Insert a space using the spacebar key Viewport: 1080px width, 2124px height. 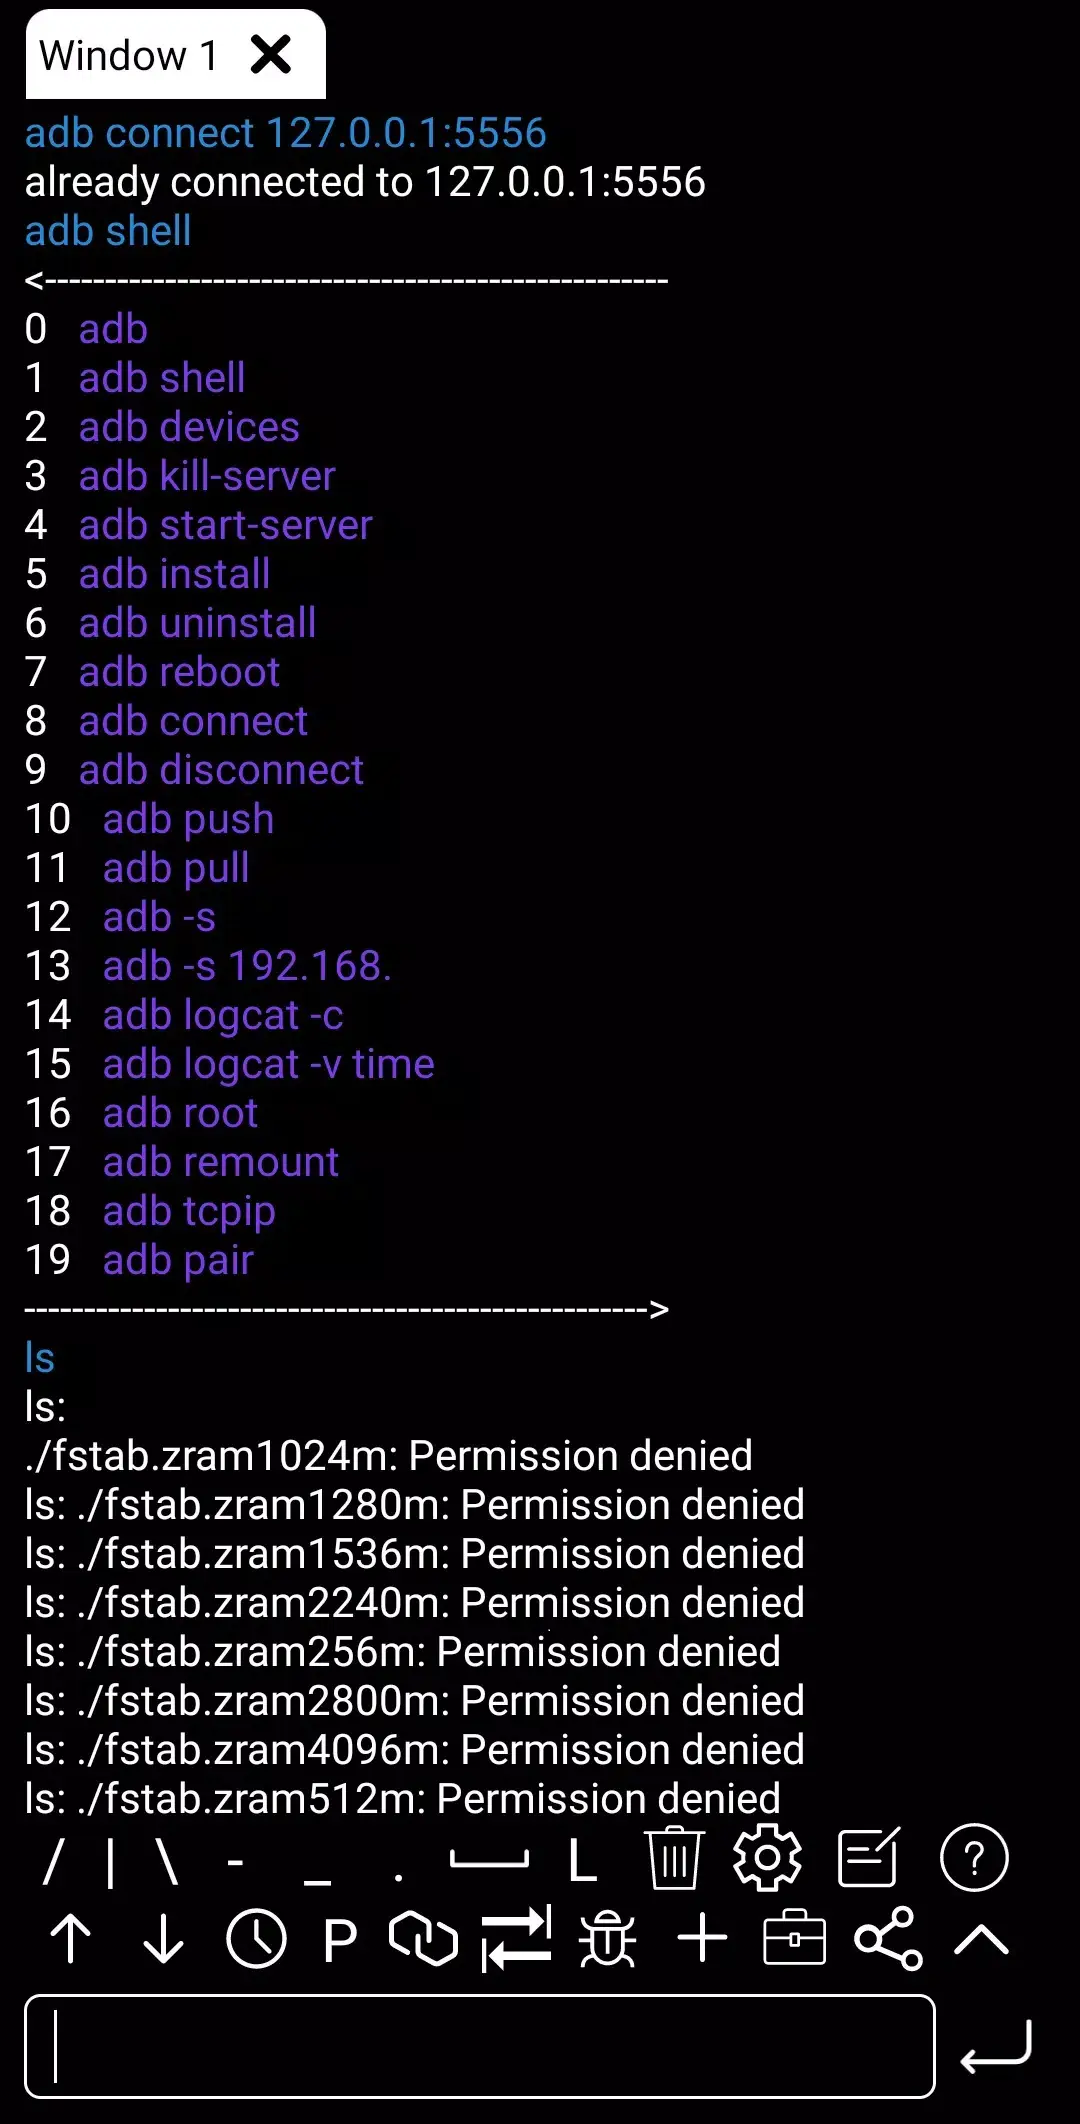coord(488,1858)
